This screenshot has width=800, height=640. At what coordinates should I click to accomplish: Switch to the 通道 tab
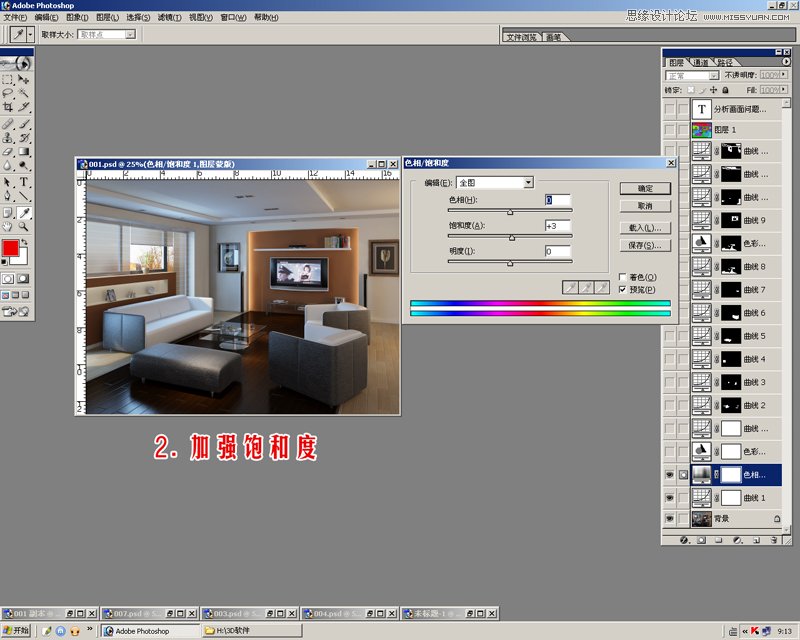701,62
